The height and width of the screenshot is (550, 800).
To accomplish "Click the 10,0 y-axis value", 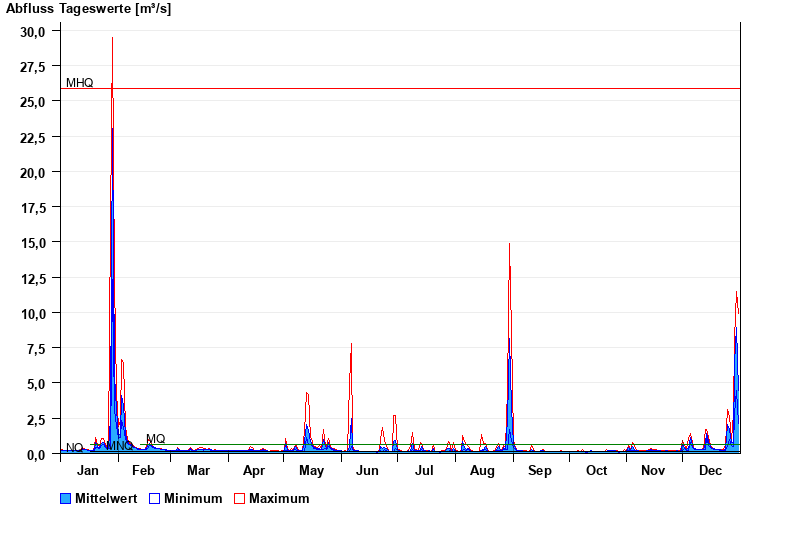I will [33, 314].
